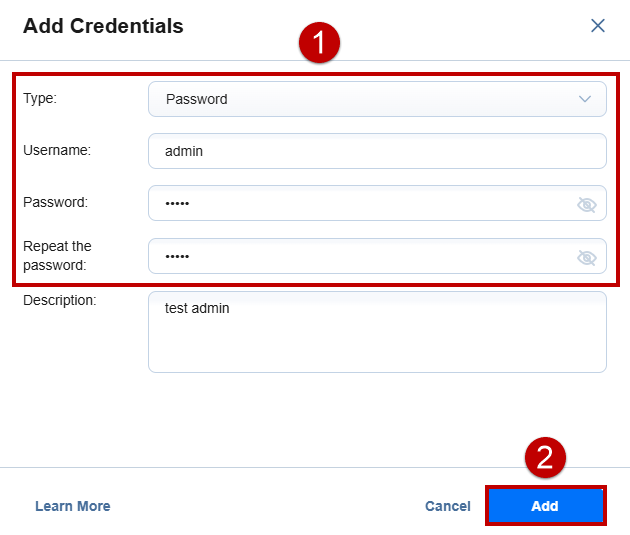Expand the chevron arrow in Type field
The height and width of the screenshot is (535, 630).
pyautogui.click(x=585, y=99)
